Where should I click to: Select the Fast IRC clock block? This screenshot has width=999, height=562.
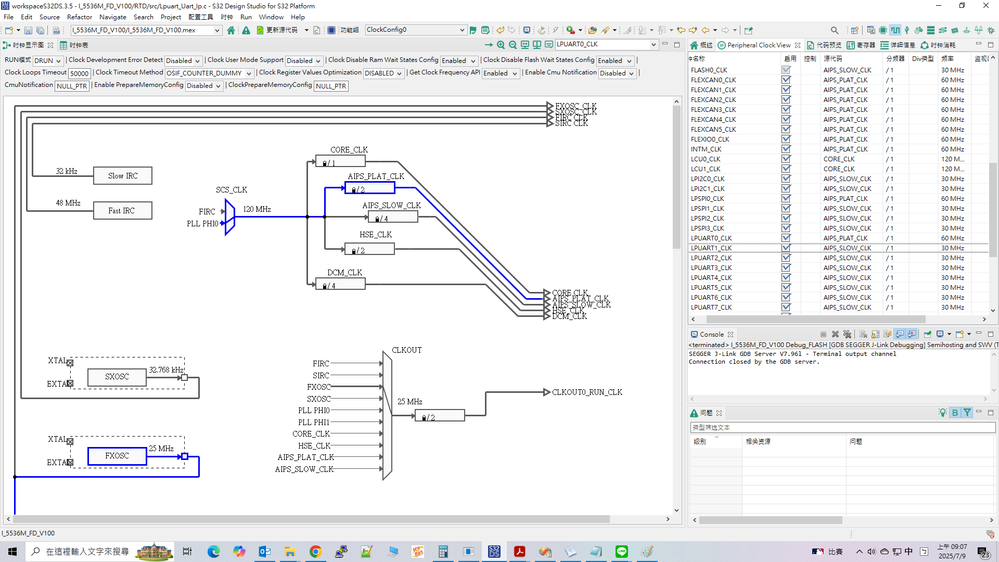tap(122, 211)
